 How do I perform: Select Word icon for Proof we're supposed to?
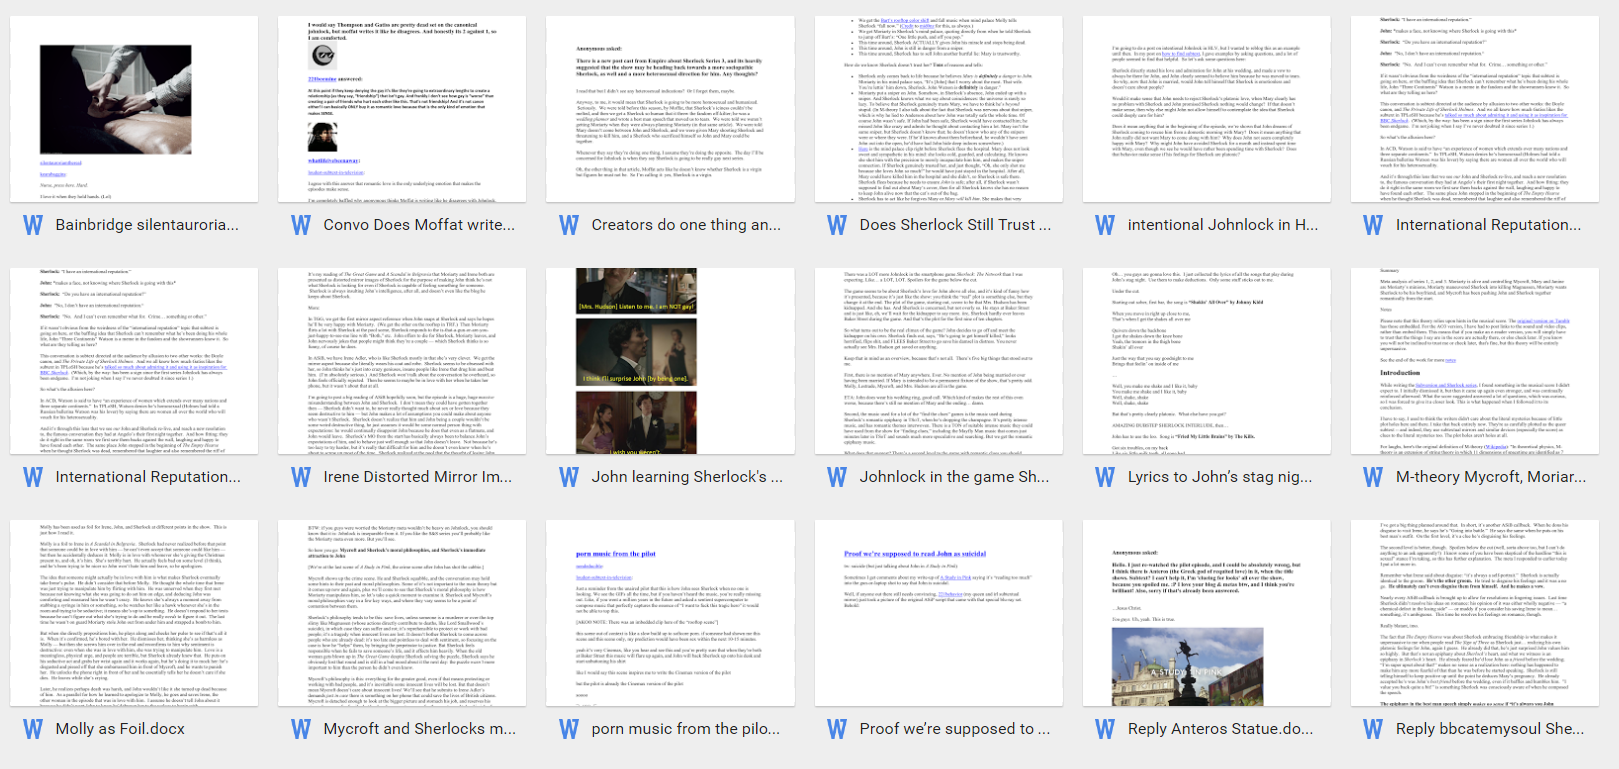837,729
